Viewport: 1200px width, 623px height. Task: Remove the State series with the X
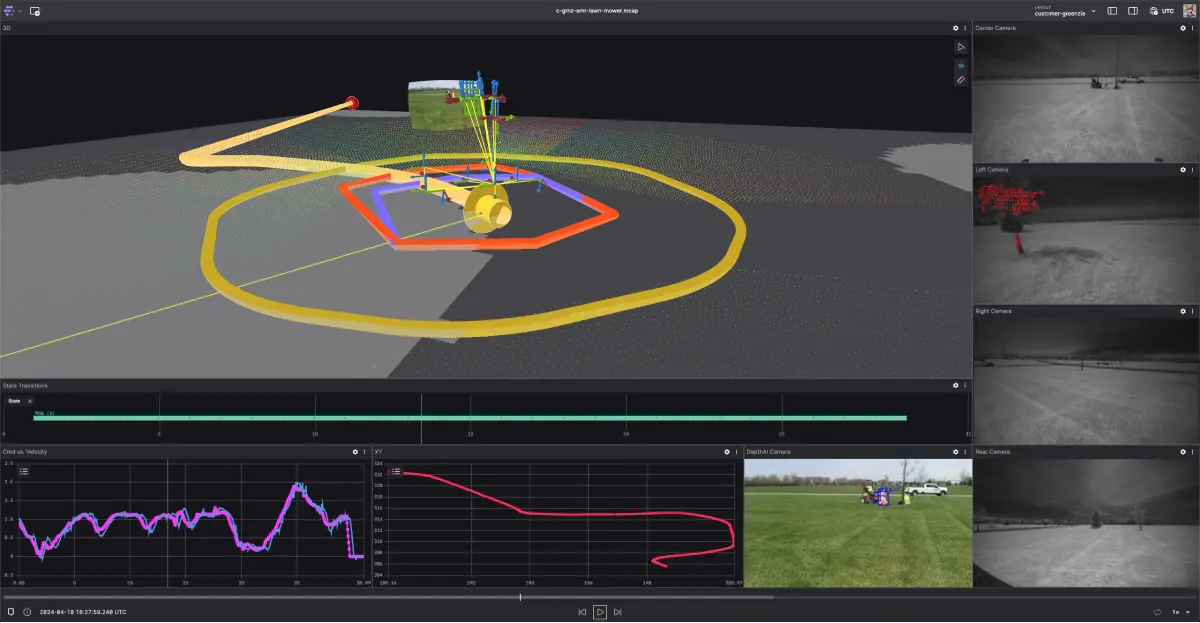coord(30,401)
